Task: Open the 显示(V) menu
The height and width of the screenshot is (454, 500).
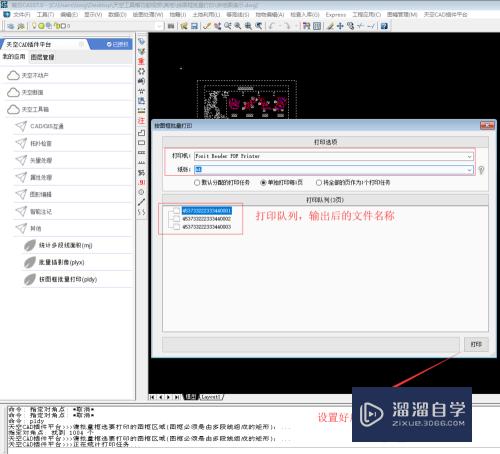Action: tap(93, 15)
